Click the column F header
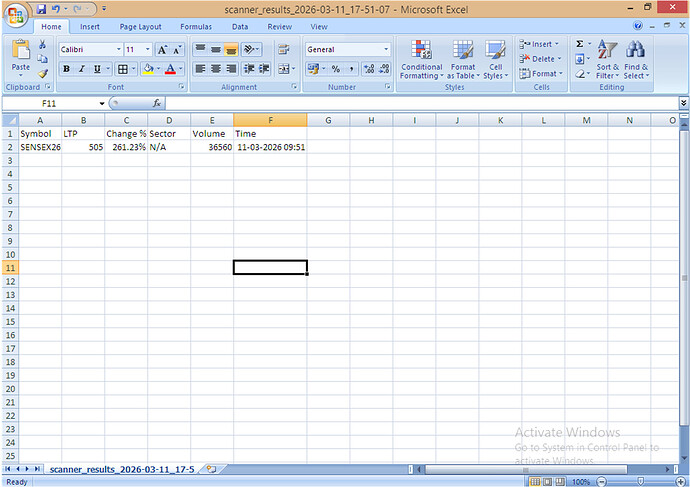The image size is (690, 487). (x=270, y=120)
